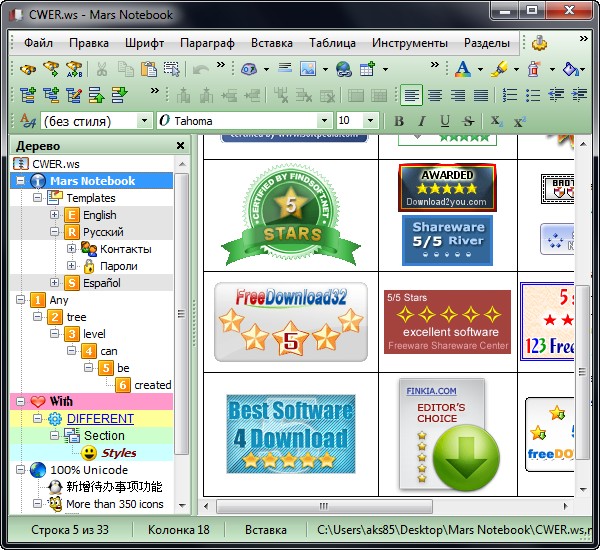
Task: Click the Best Software 4 Download badge
Action: 290,435
